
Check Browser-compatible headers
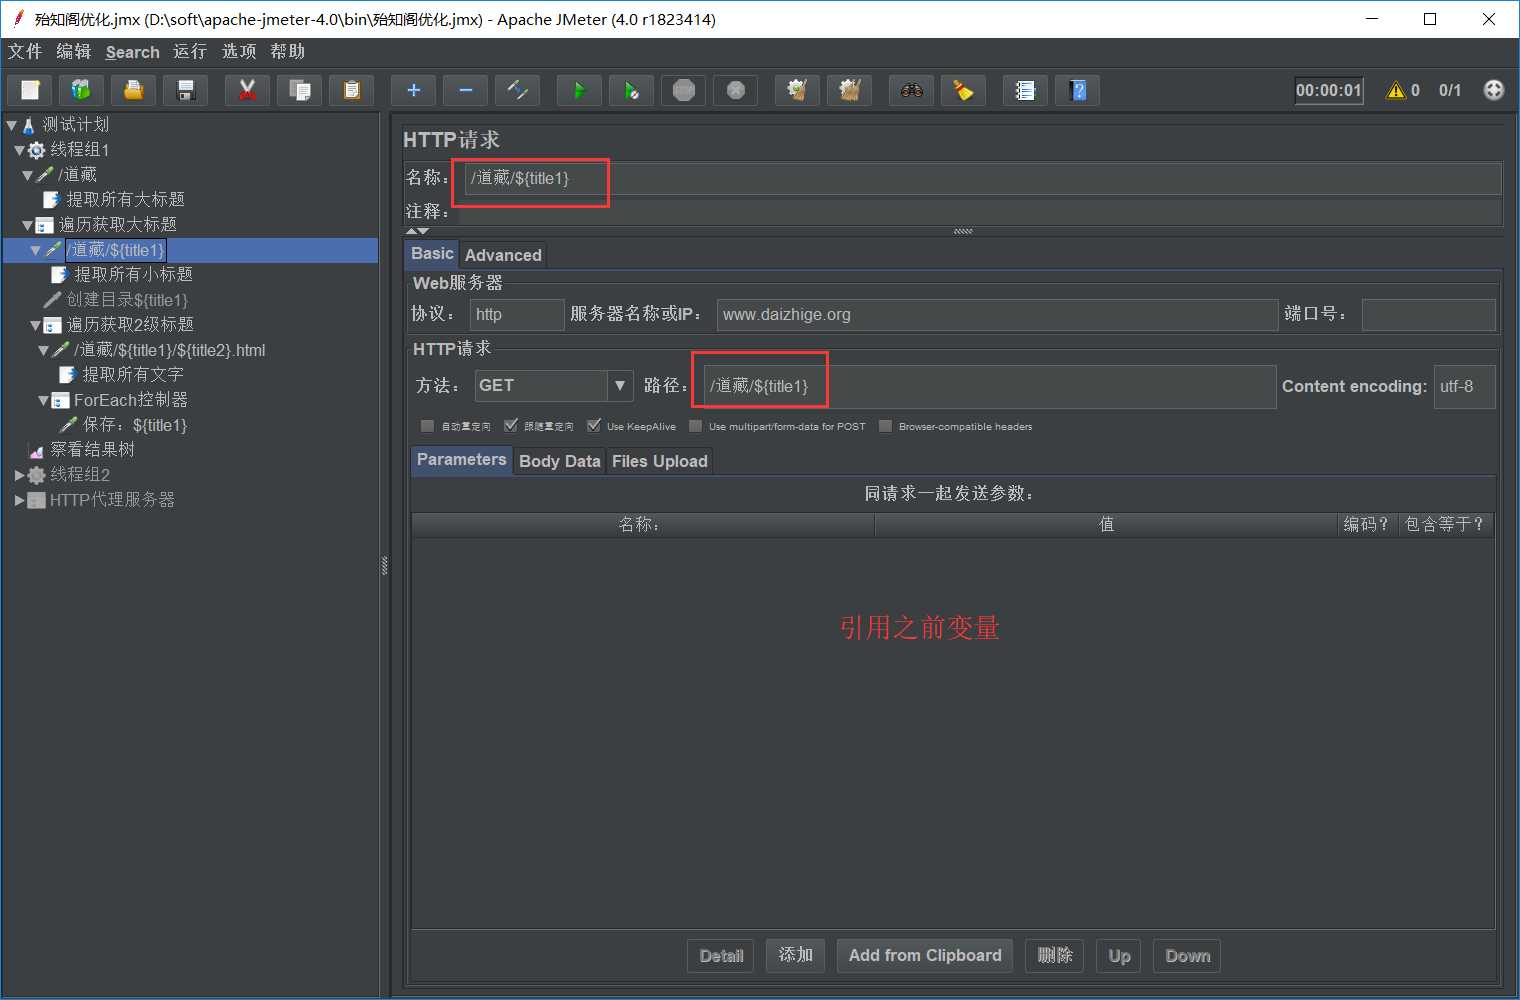(x=885, y=426)
